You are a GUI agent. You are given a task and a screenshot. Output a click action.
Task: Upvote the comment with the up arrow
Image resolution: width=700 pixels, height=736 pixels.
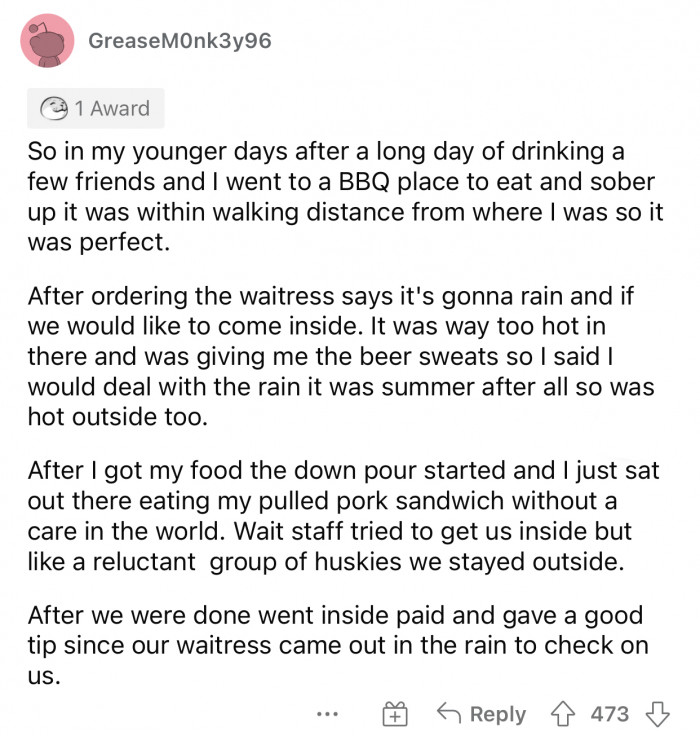tap(562, 714)
